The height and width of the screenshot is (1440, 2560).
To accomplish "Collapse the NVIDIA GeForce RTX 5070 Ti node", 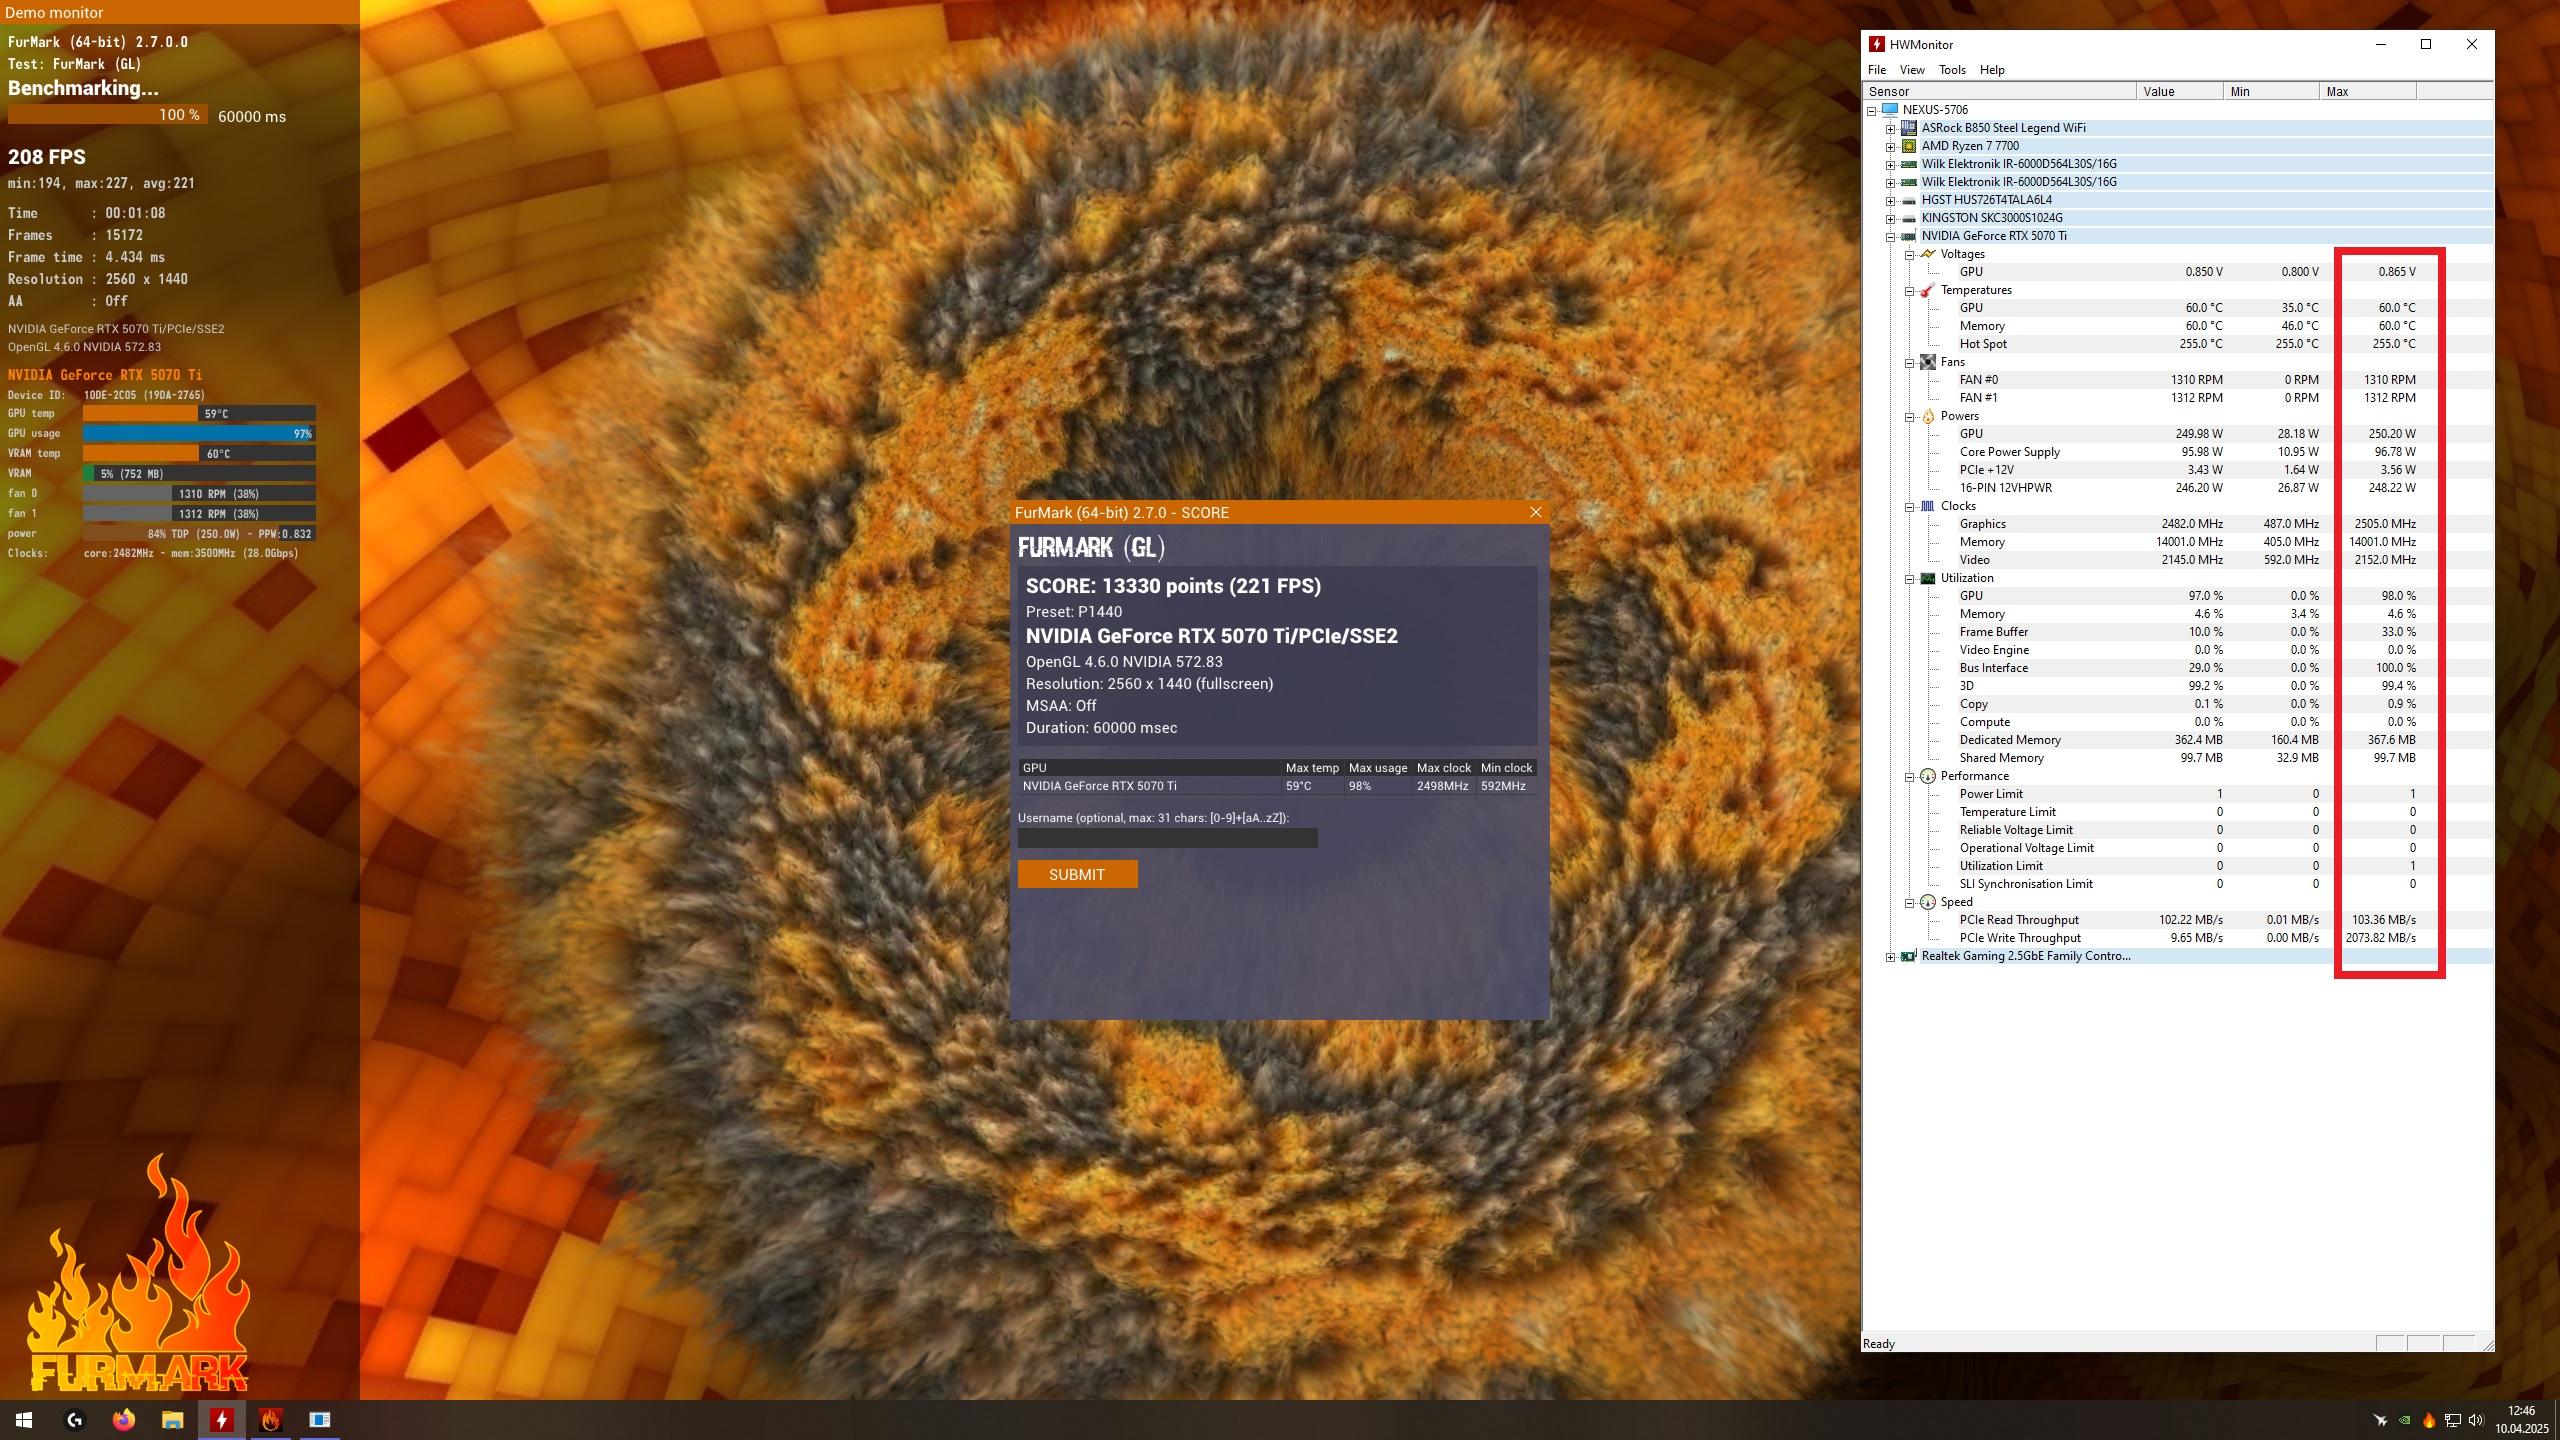I will pos(1890,237).
